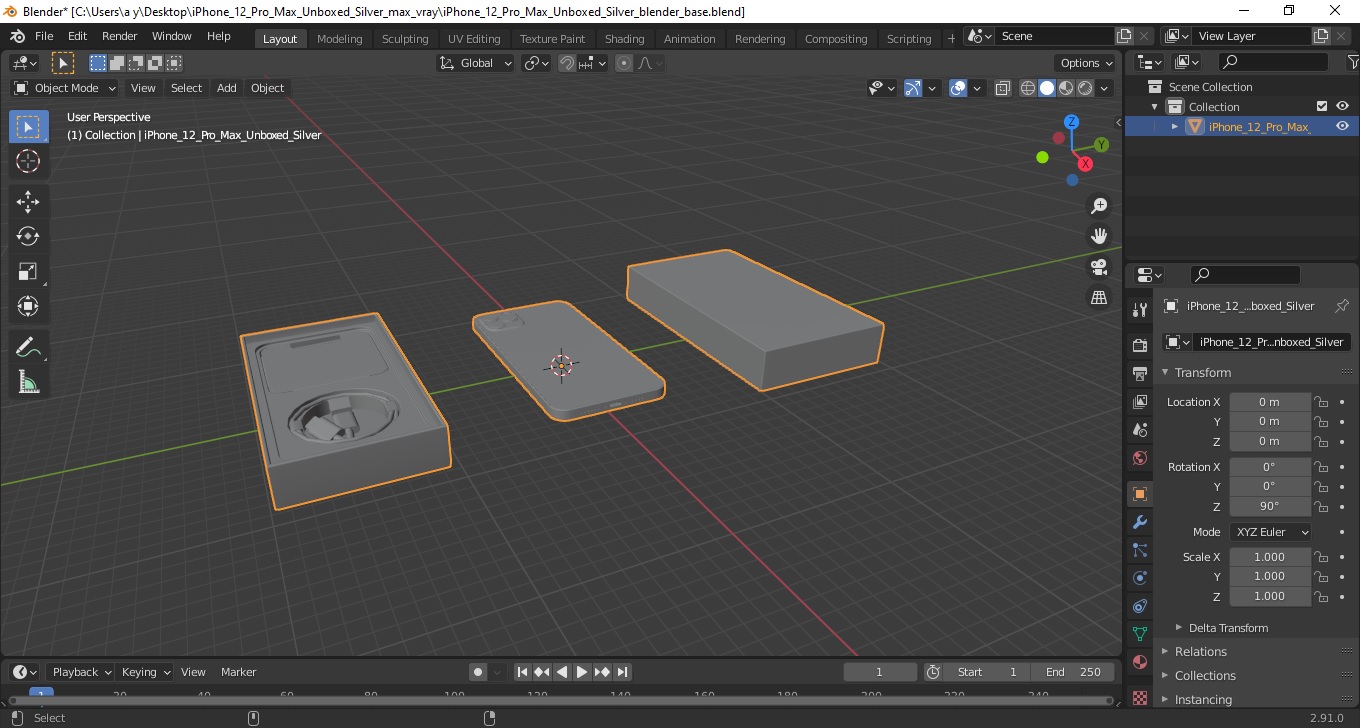Open the Render menu
The height and width of the screenshot is (728, 1360).
(x=120, y=36)
